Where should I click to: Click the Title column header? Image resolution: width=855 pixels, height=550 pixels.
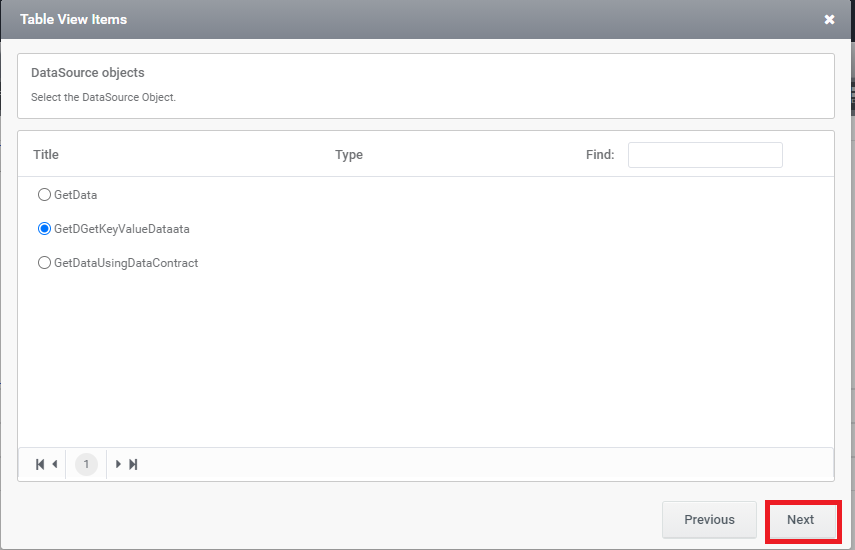[x=46, y=155]
